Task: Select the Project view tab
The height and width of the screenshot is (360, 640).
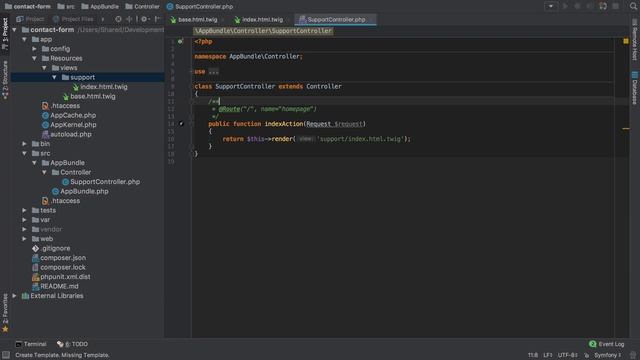Action: (x=31, y=19)
